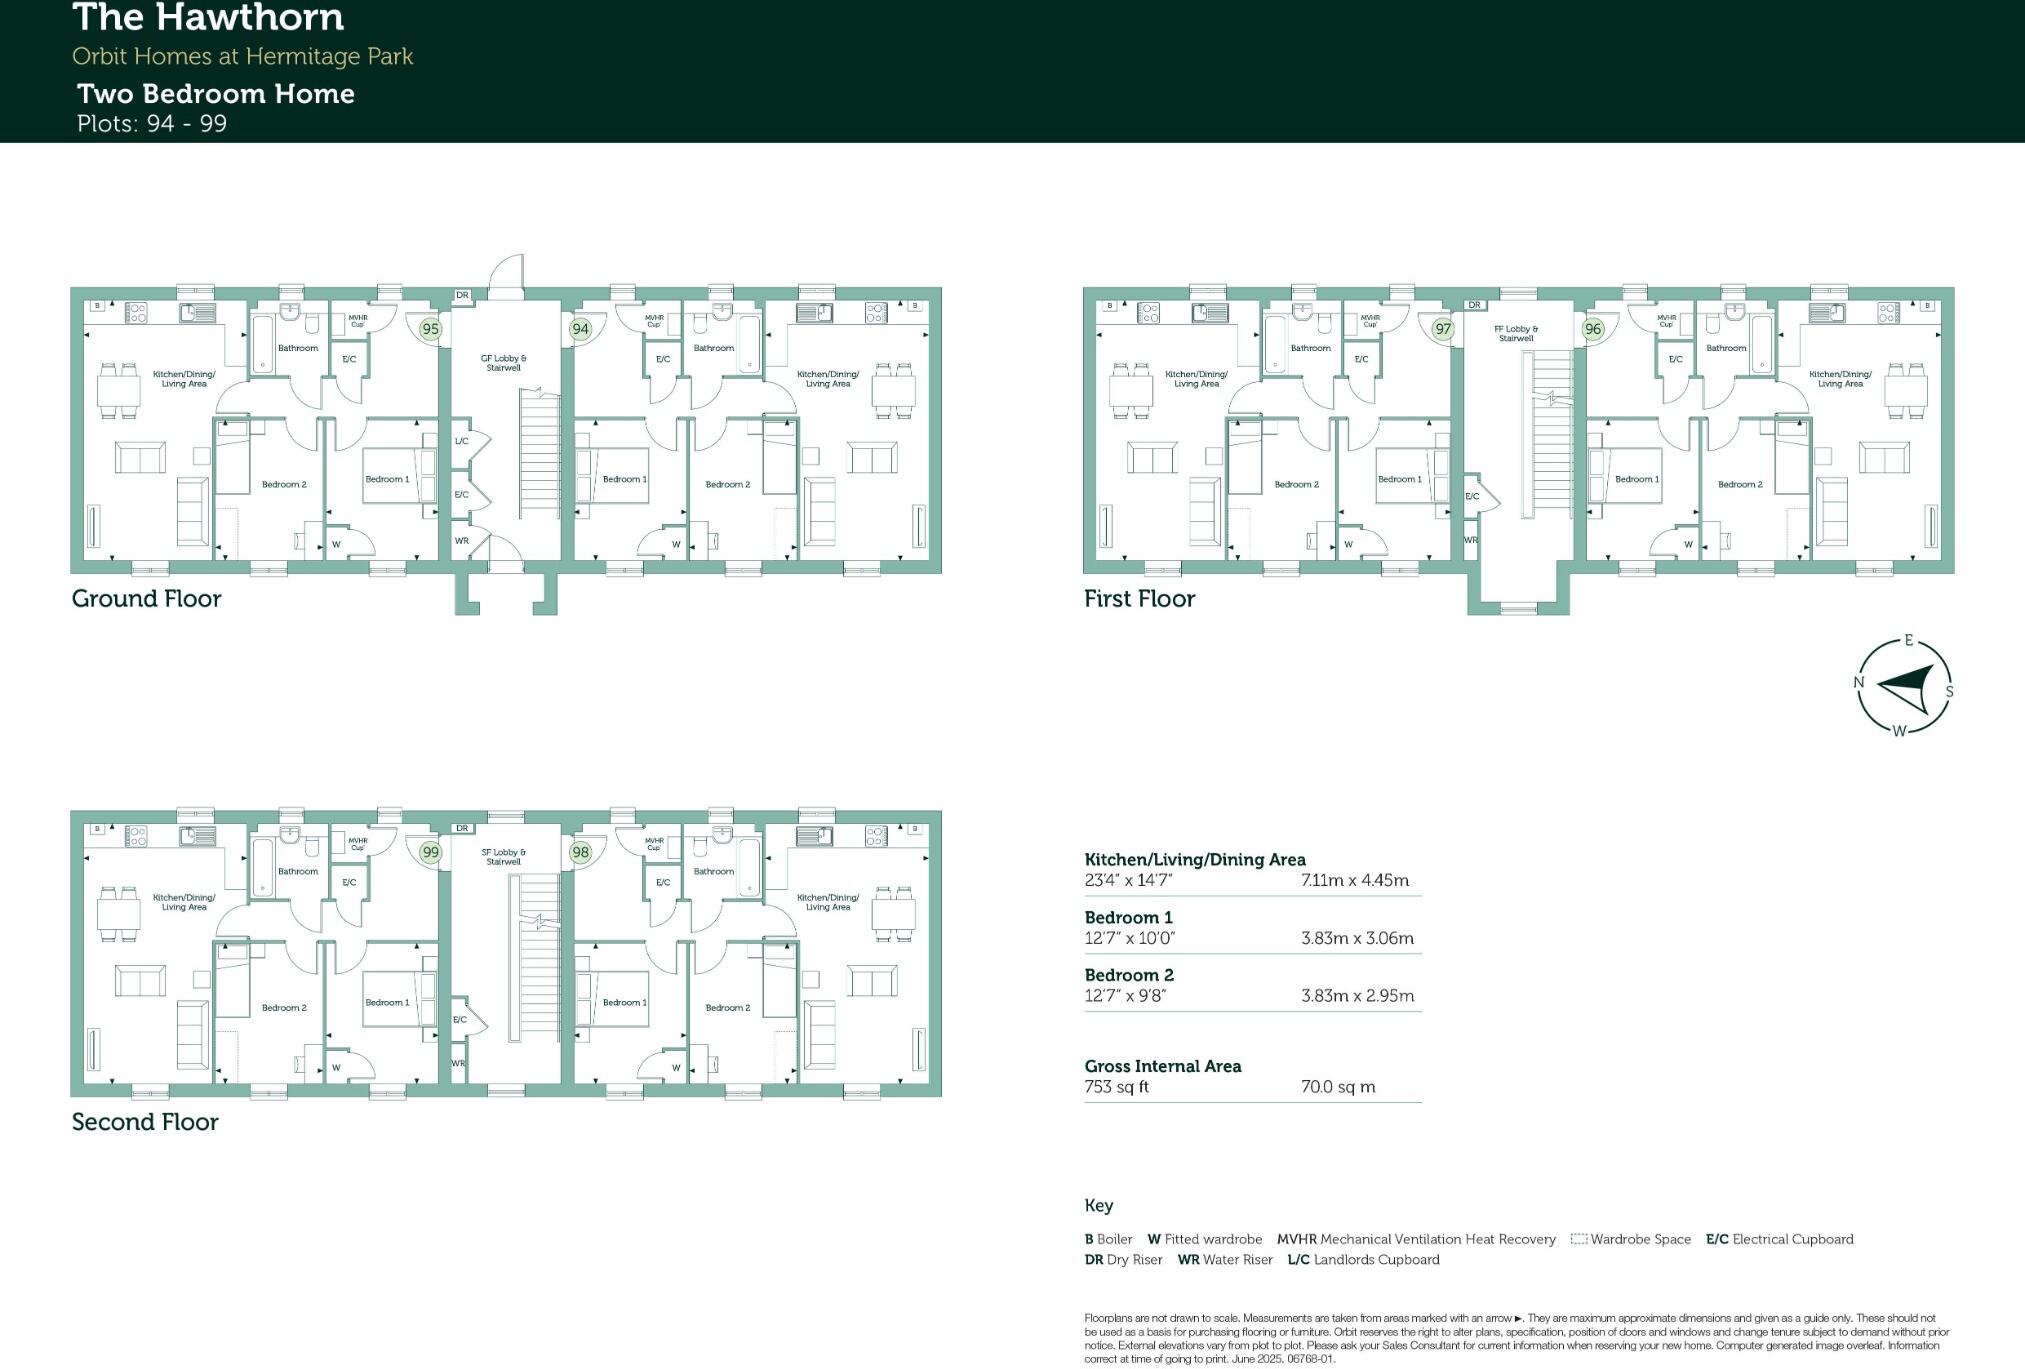Click the DR dry riser marker on Ground Floor
Viewport: 2025px width, 1369px height.
[461, 296]
